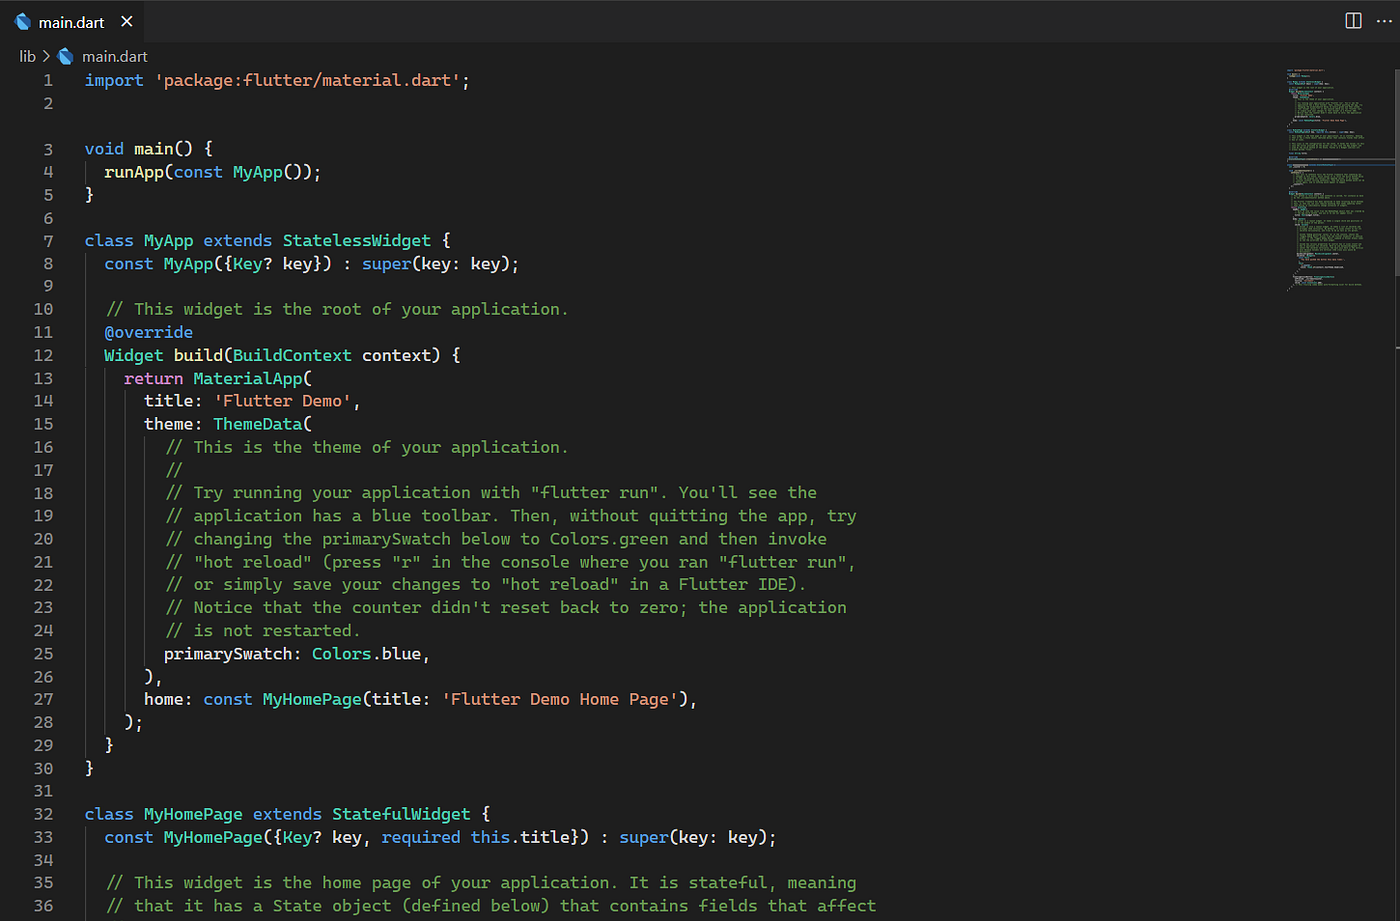Open the lib breadcrumb dropdown
This screenshot has width=1400, height=921.
click(x=27, y=56)
